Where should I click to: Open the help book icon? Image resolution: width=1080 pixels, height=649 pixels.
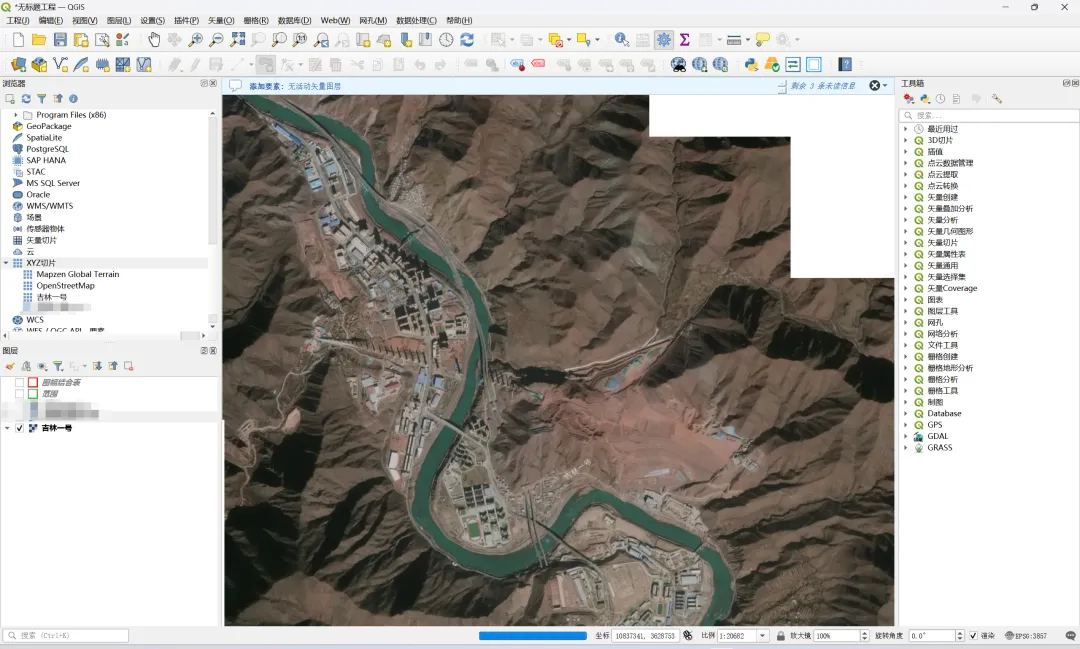click(845, 65)
